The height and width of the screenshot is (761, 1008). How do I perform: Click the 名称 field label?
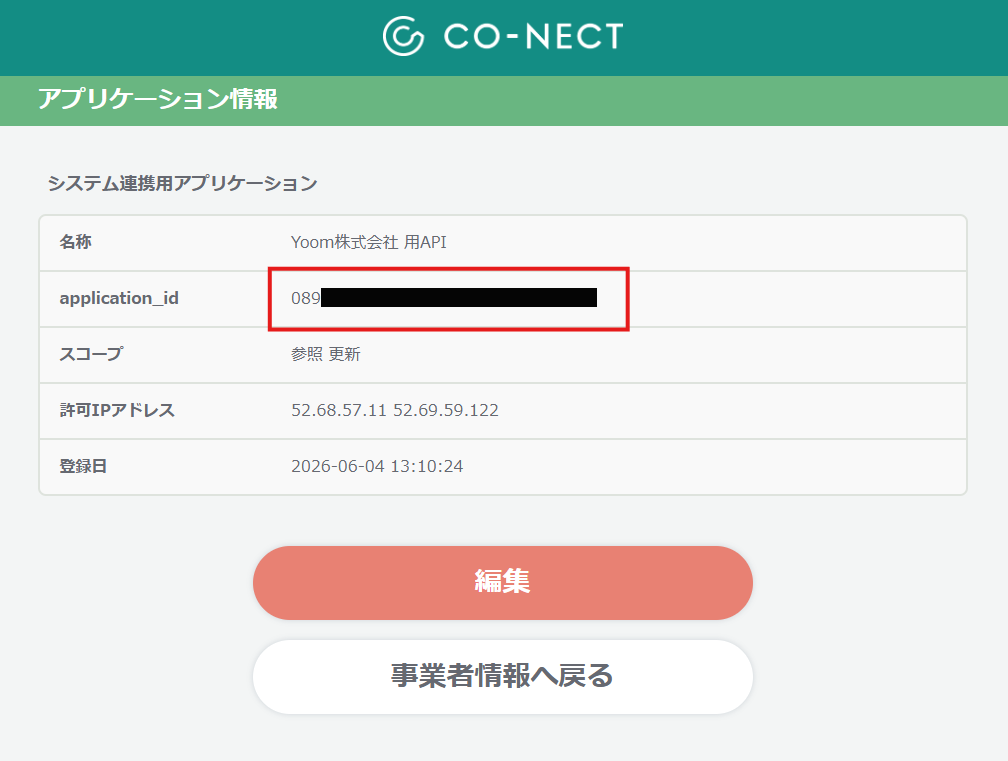75,242
